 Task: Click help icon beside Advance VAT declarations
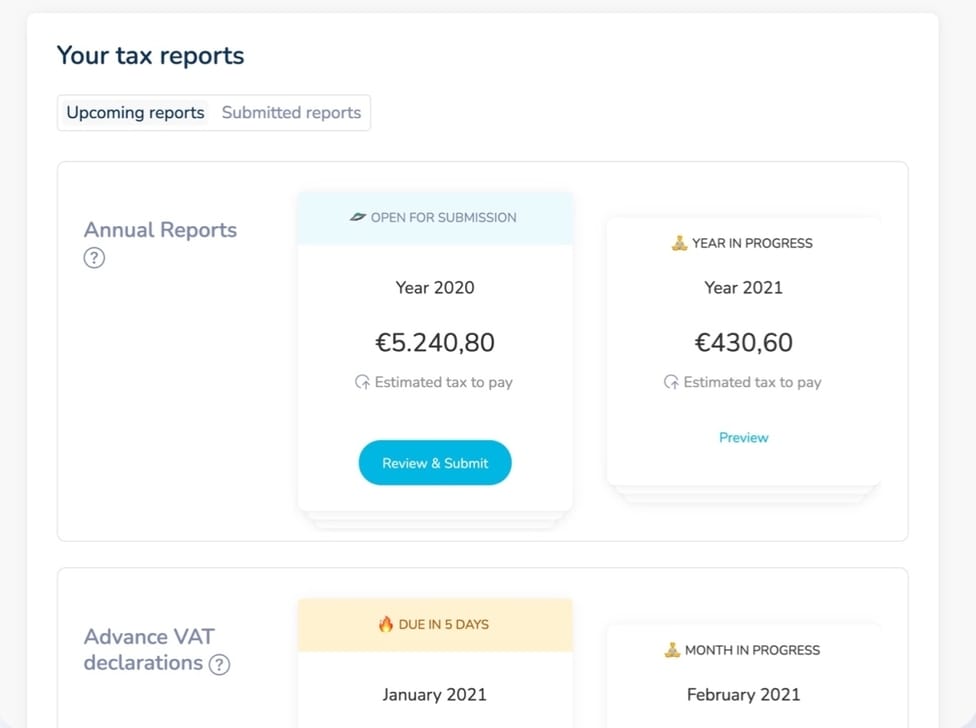coord(219,664)
